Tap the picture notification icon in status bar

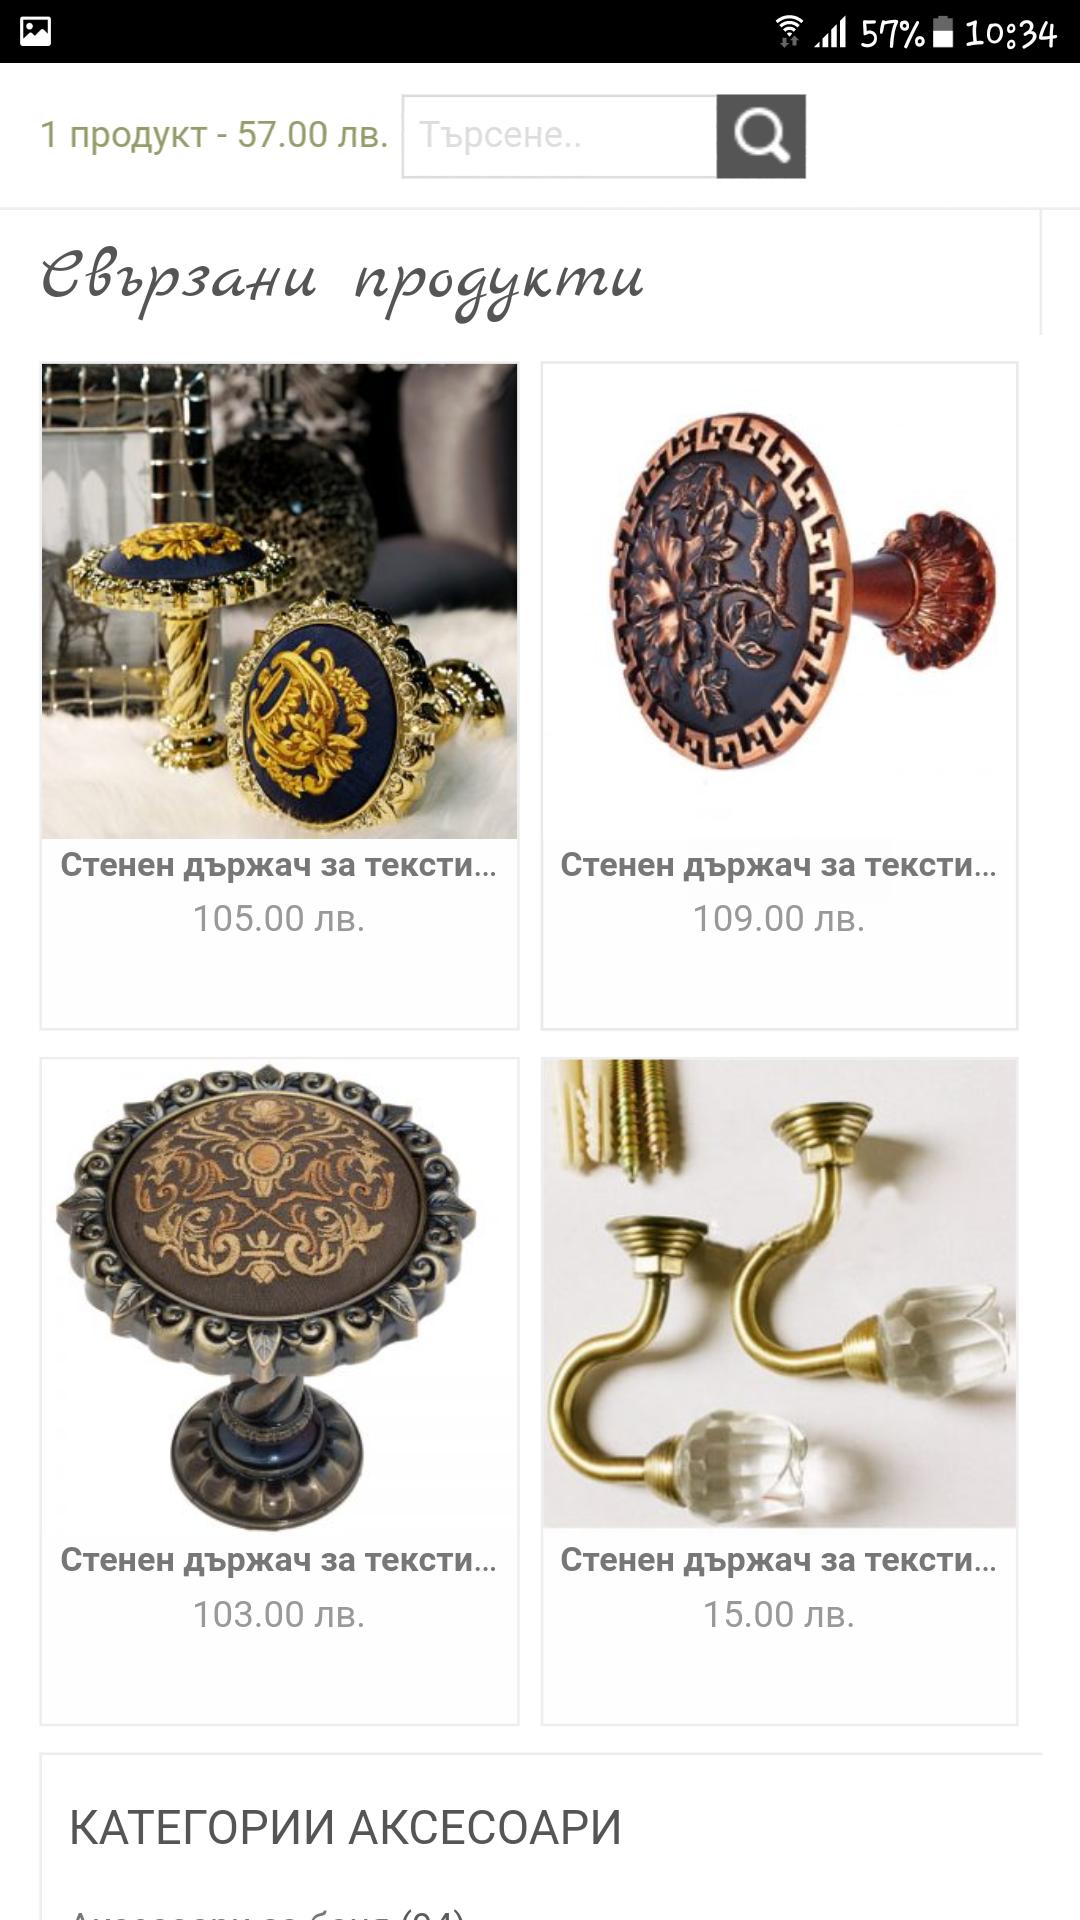(x=36, y=31)
